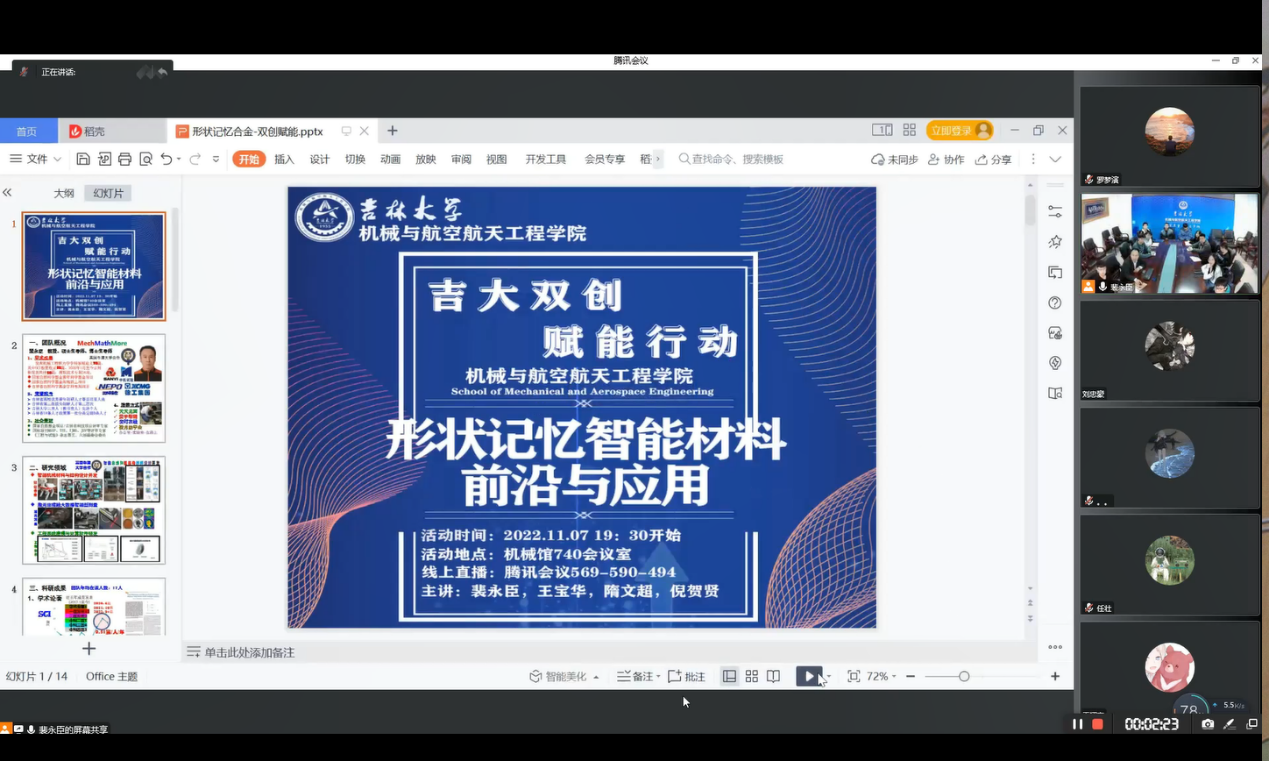Click the undo arrow icon

coord(166,159)
